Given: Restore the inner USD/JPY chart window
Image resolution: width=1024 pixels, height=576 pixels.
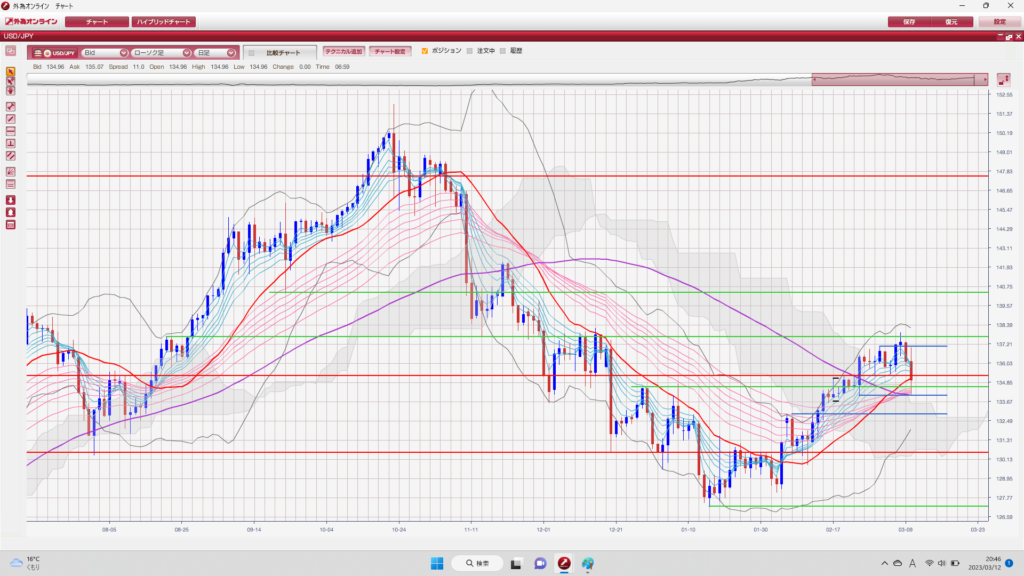Looking at the screenshot, I should (x=1009, y=37).
